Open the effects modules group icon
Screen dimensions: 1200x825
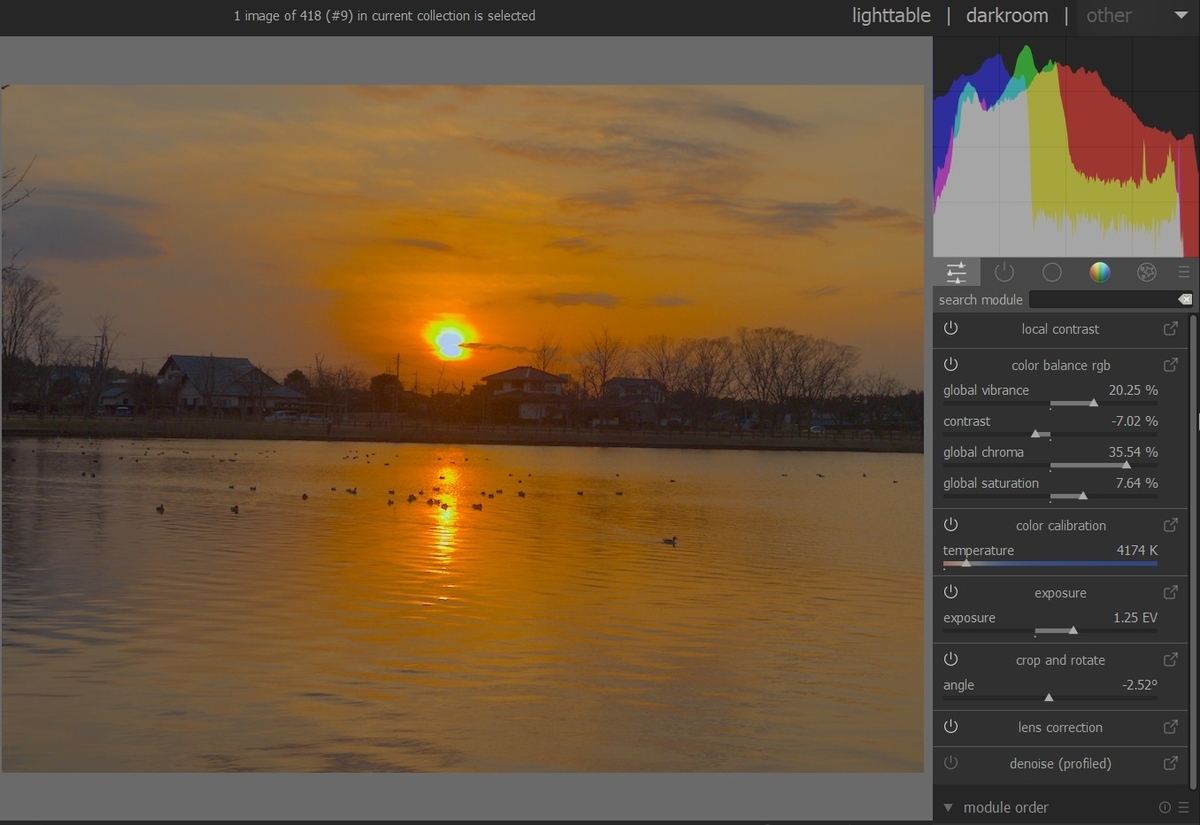tap(1147, 272)
